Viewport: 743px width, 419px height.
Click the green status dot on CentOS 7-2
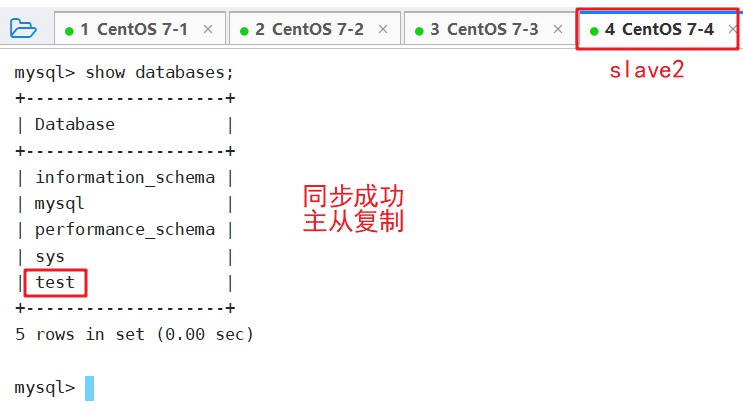[244, 31]
